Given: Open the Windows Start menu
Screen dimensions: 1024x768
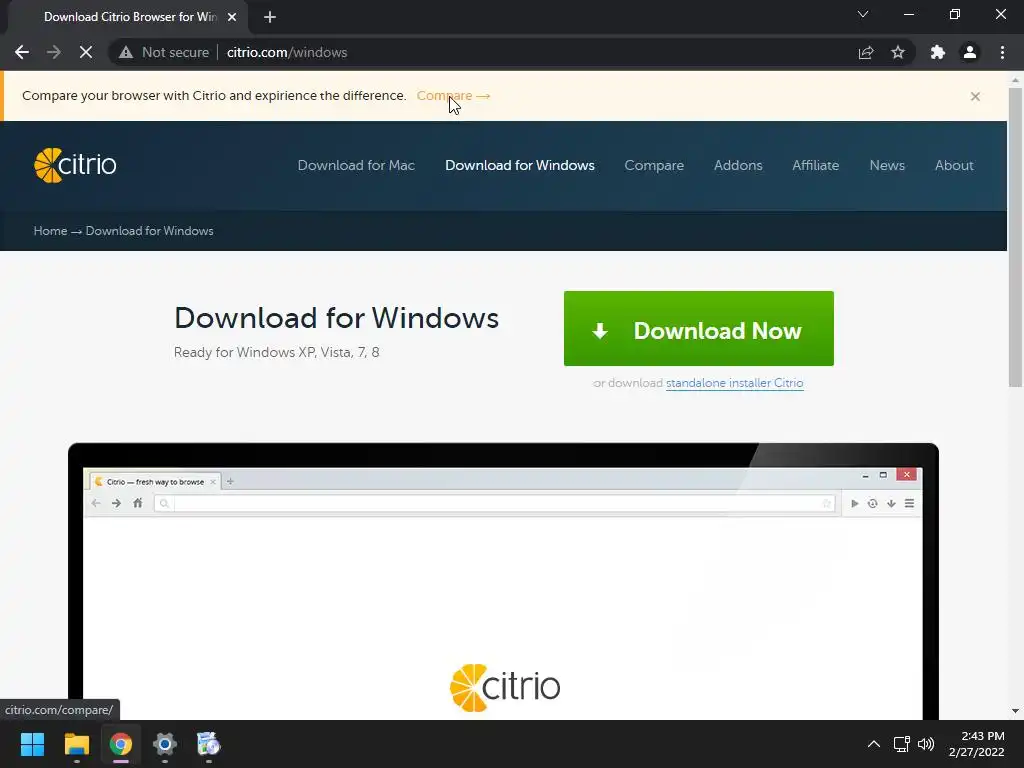Looking at the screenshot, I should coord(32,744).
